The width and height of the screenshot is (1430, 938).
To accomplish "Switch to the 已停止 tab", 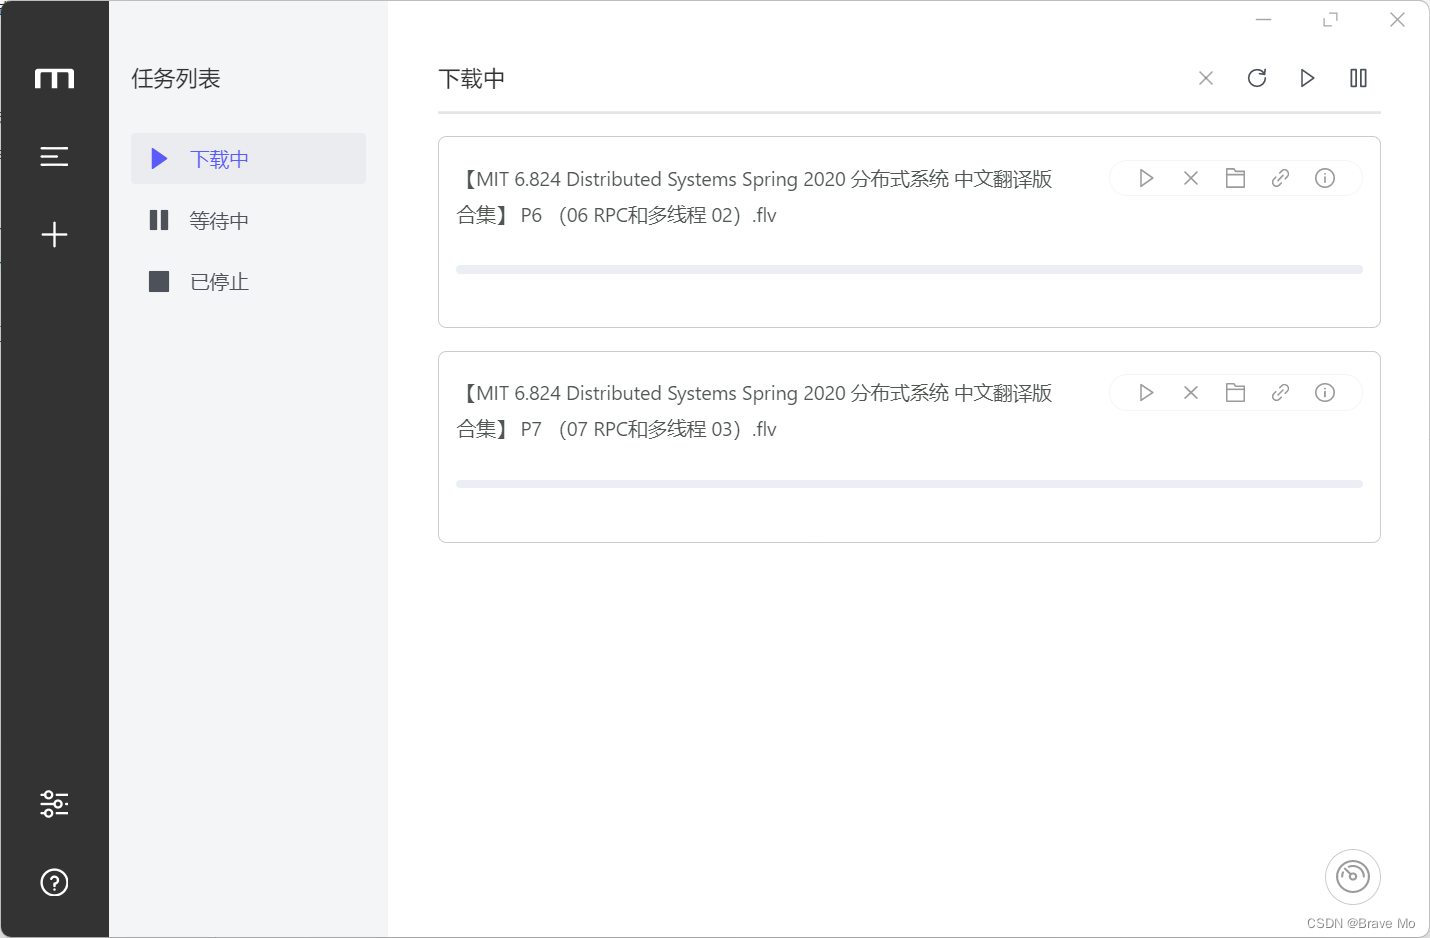I will pyautogui.click(x=248, y=282).
